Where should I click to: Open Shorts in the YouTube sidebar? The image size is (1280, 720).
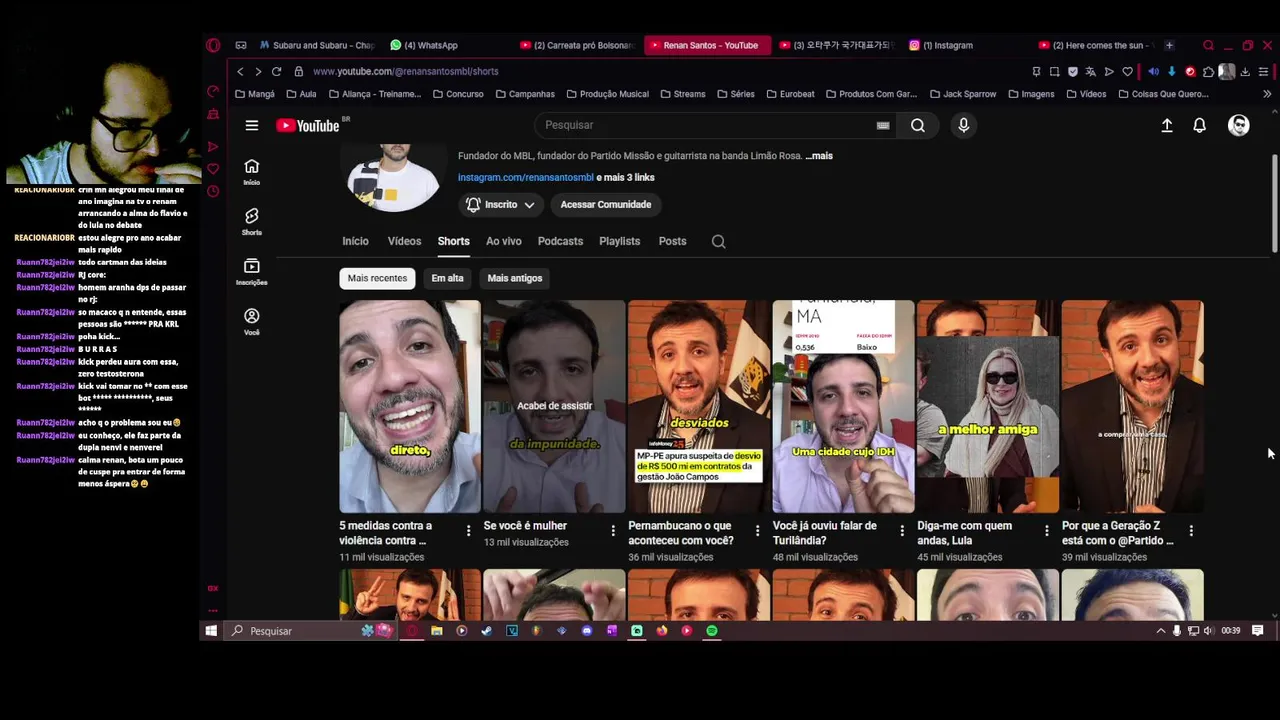point(252,221)
